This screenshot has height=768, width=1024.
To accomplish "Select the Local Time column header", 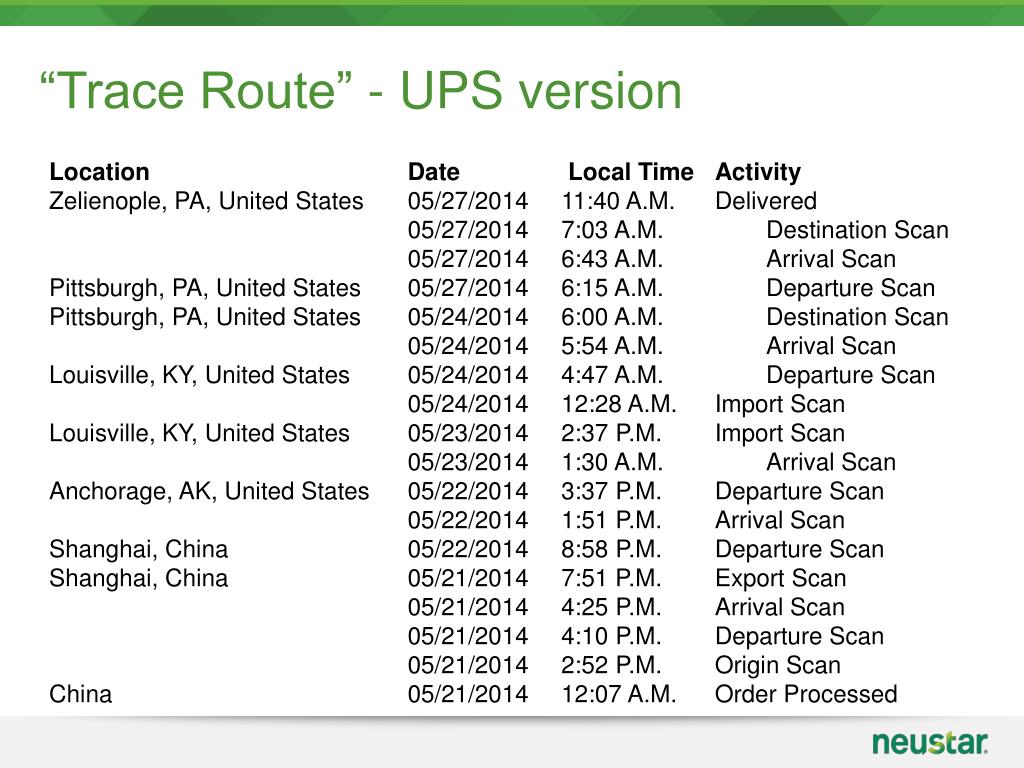I will point(630,172).
